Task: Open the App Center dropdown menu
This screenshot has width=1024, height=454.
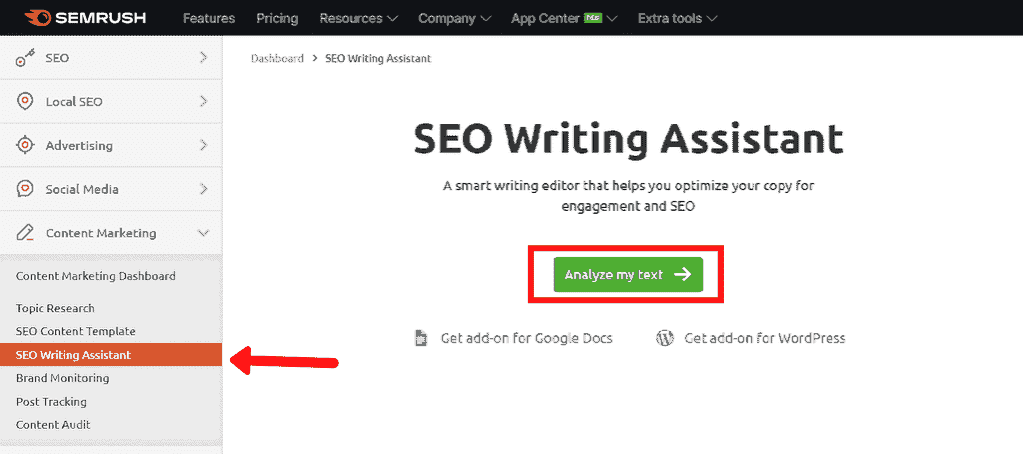Action: tap(564, 18)
